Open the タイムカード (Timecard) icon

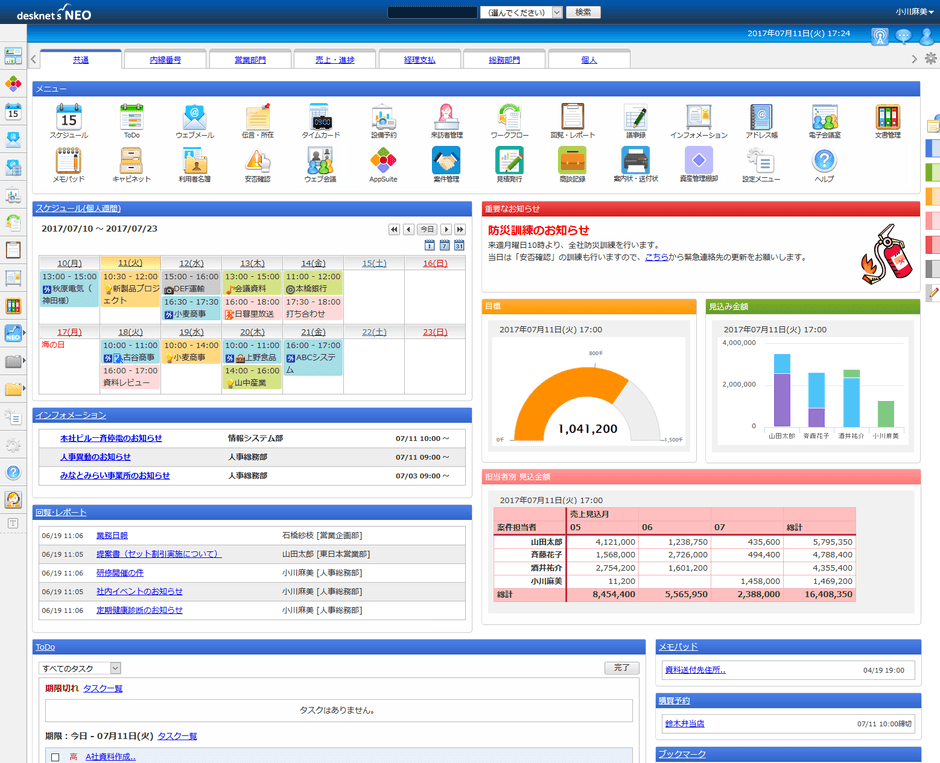(x=320, y=118)
